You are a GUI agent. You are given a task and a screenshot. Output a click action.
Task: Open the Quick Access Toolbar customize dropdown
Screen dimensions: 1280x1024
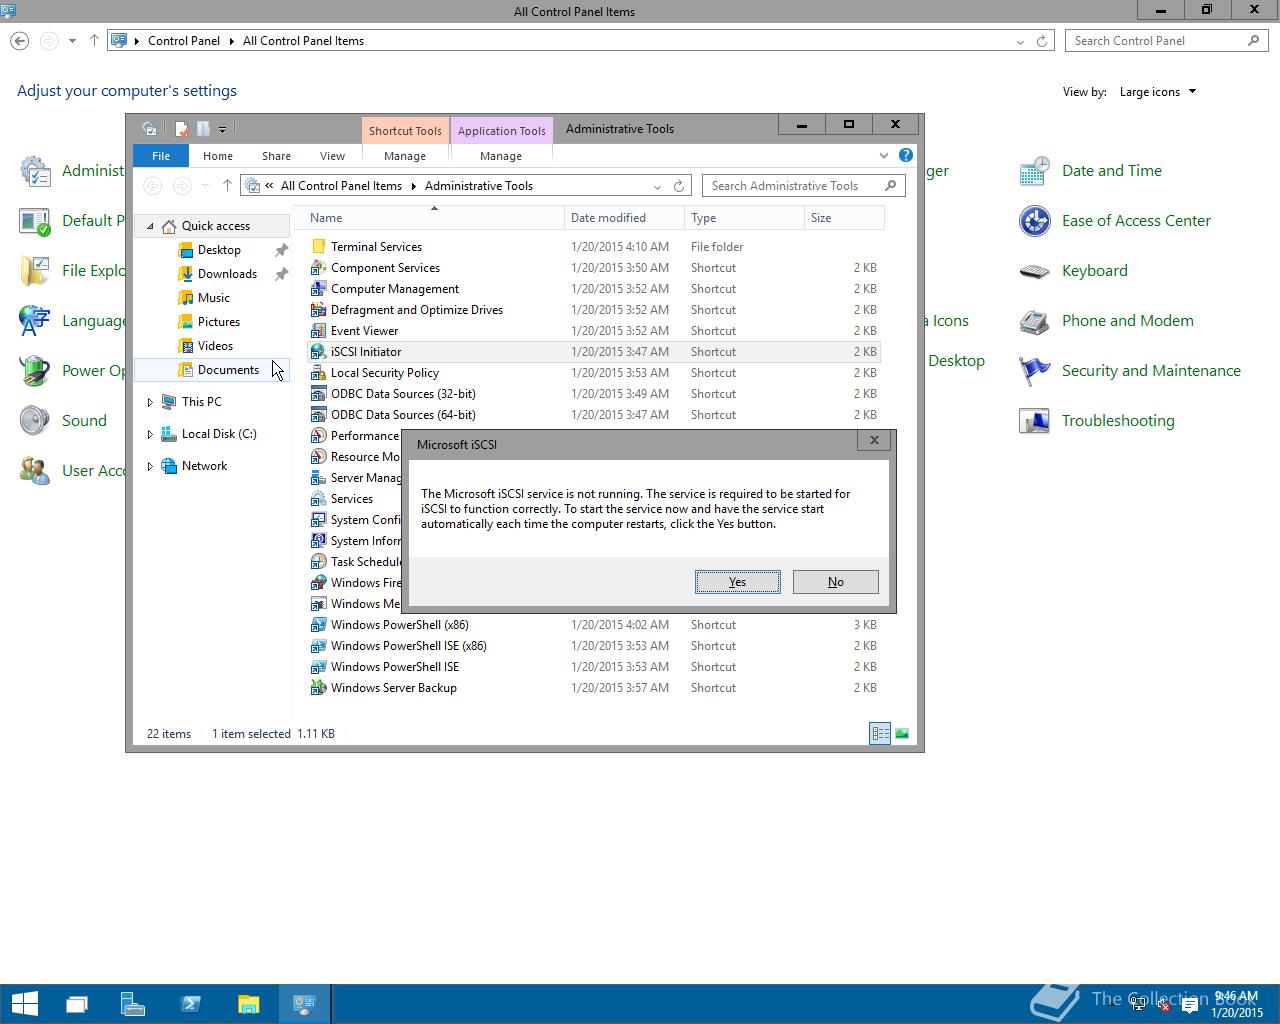tap(222, 128)
